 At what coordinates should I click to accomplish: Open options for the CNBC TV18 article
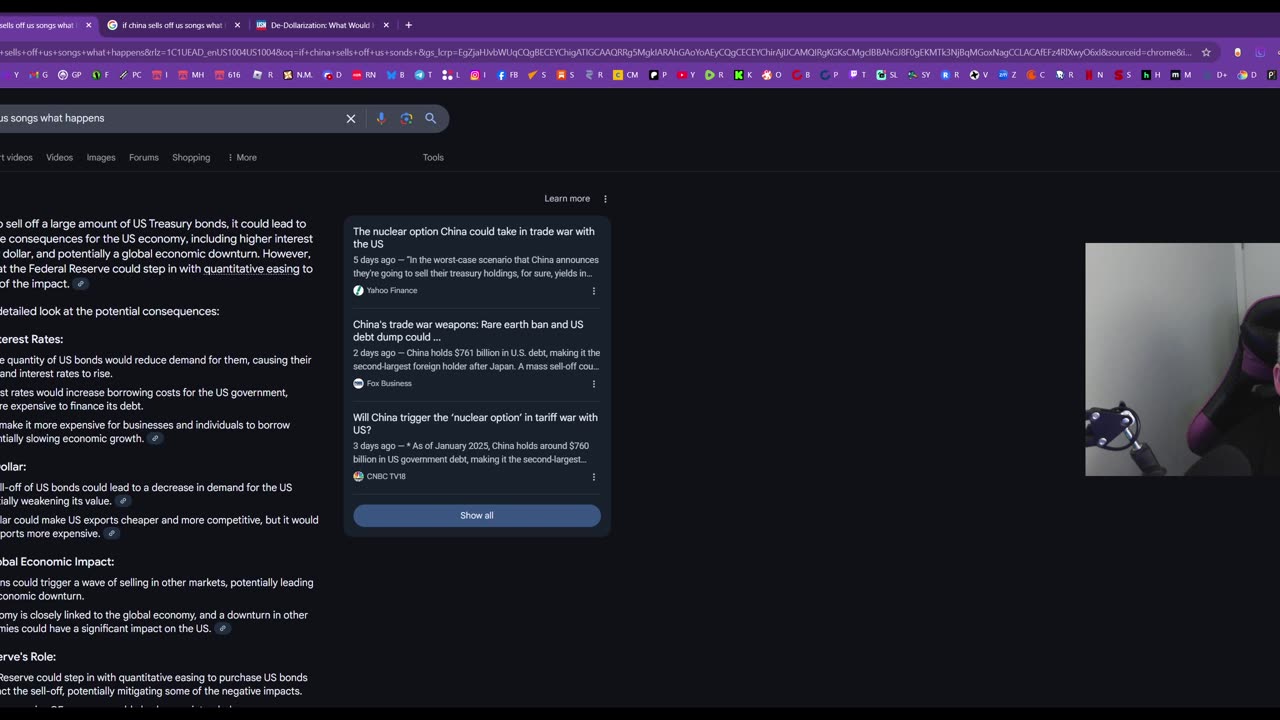click(594, 477)
